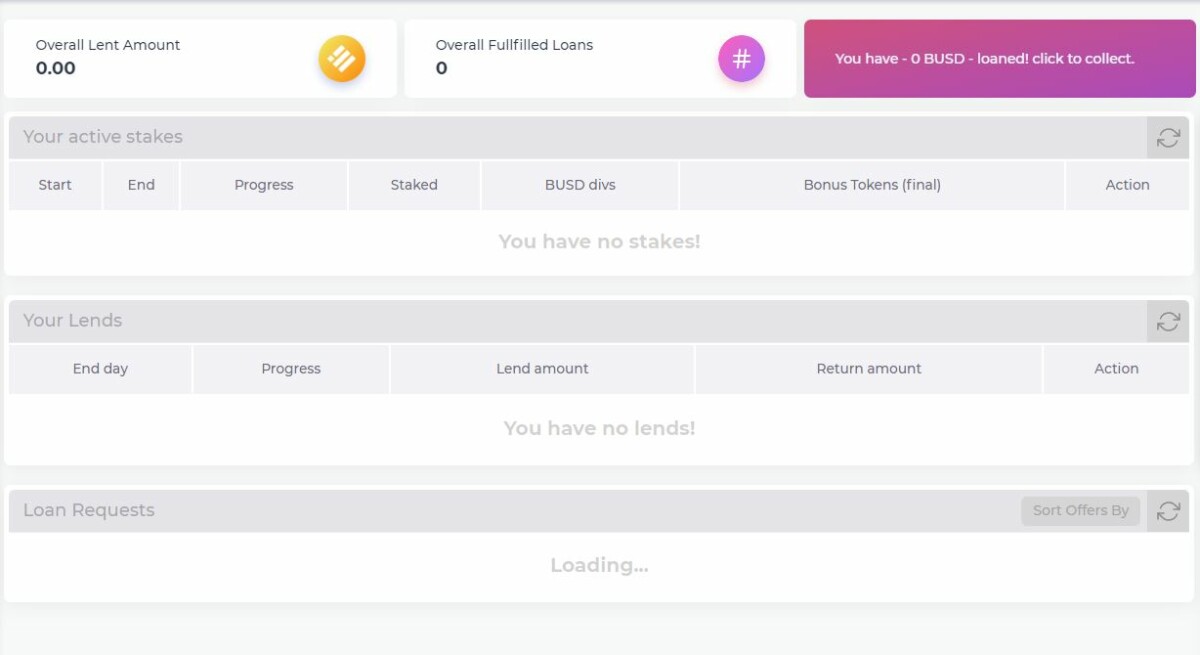Screen dimensions: 1200x655
Task: Select the Progress header under active stakes
Action: pyautogui.click(x=264, y=185)
